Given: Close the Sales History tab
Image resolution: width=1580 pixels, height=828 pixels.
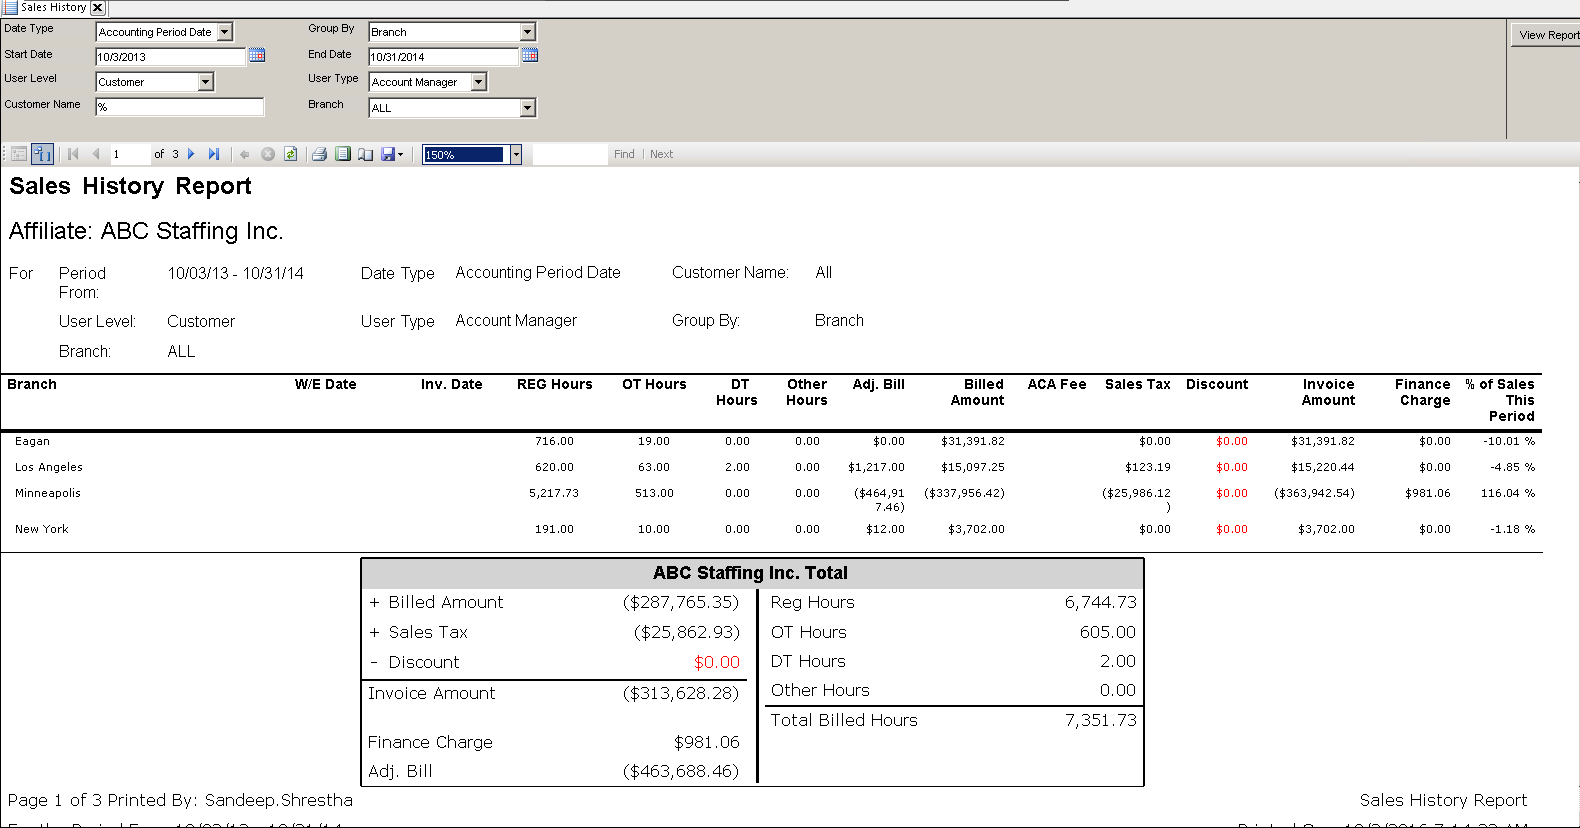Looking at the screenshot, I should 97,7.
